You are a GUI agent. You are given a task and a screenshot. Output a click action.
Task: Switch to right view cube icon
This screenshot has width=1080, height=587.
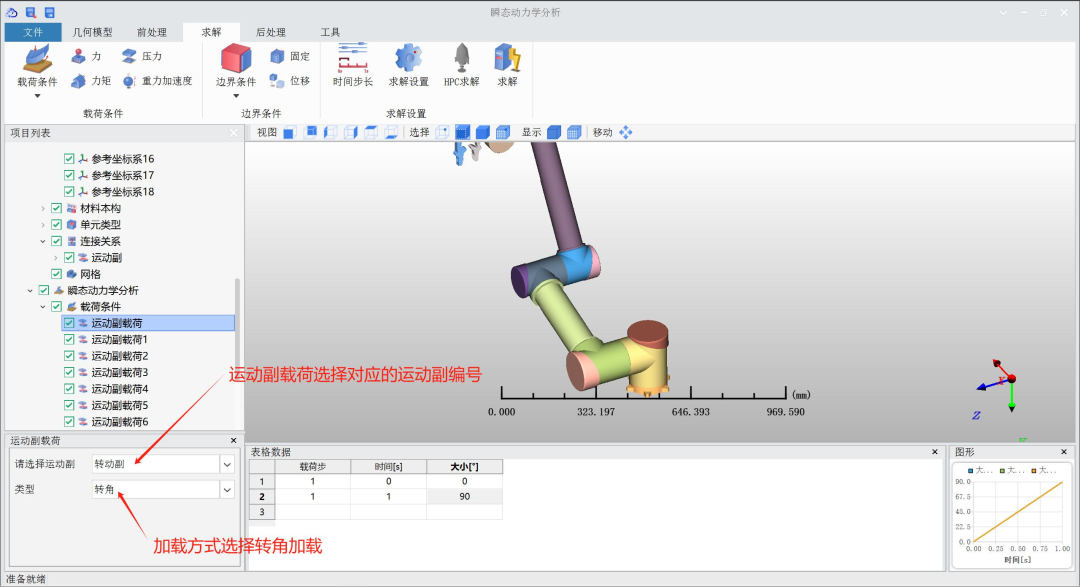point(351,132)
